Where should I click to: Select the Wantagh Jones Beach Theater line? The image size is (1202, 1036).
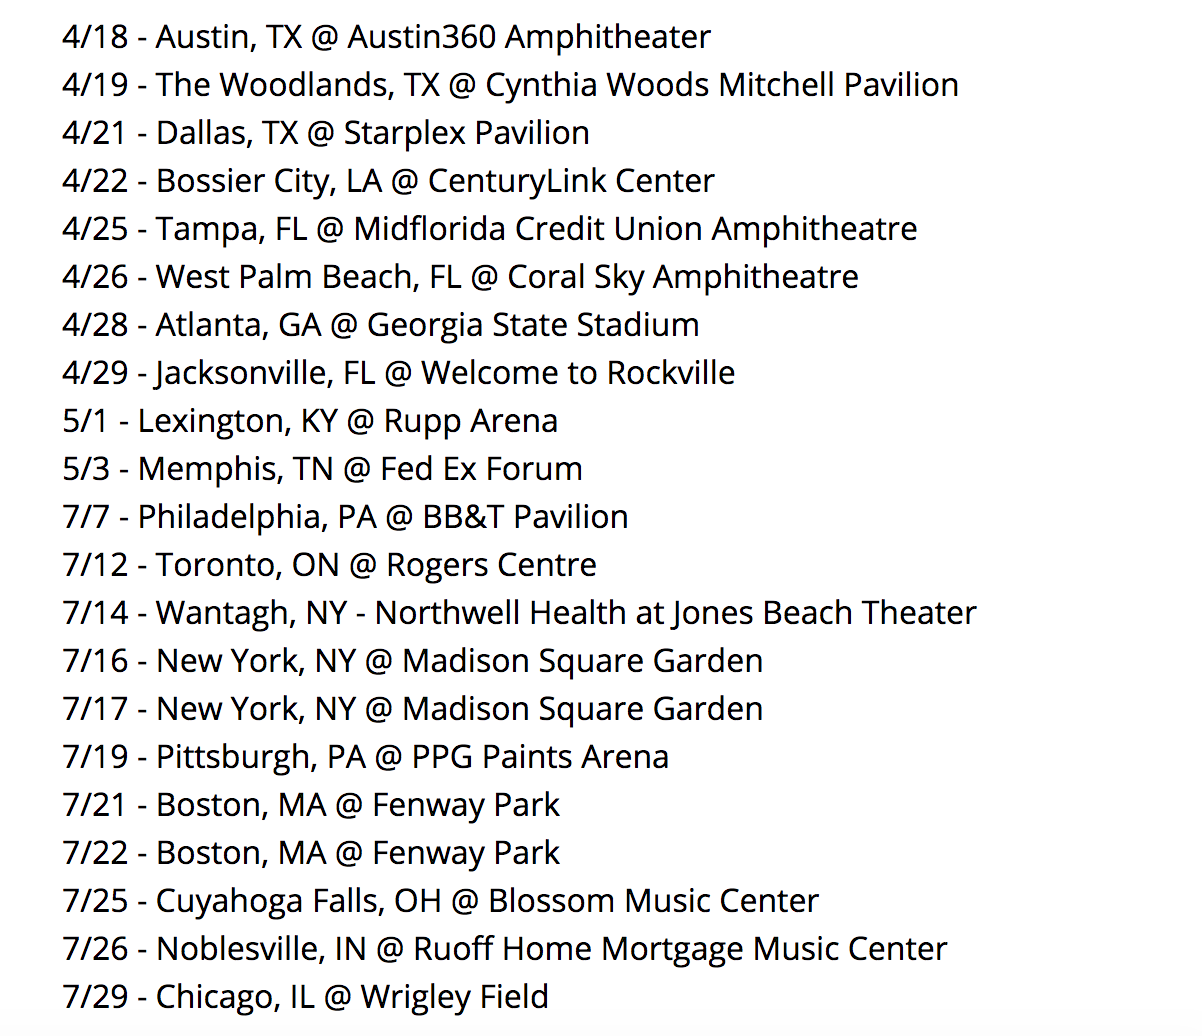click(x=520, y=613)
